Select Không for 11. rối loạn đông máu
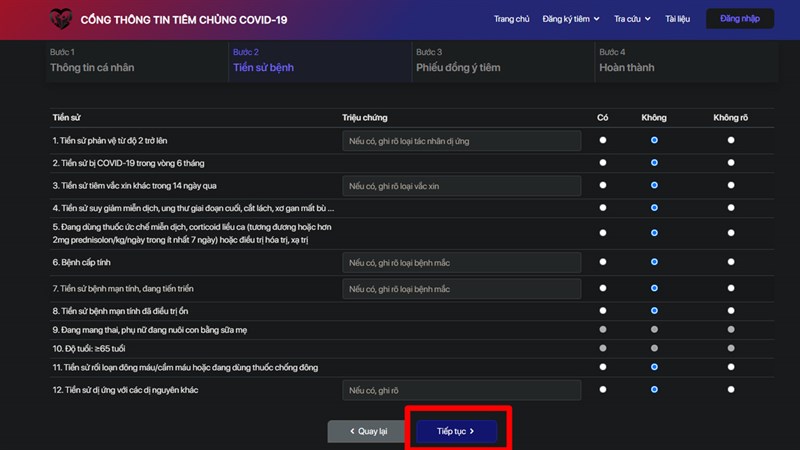Screen dimensions: 800x450 [654, 367]
